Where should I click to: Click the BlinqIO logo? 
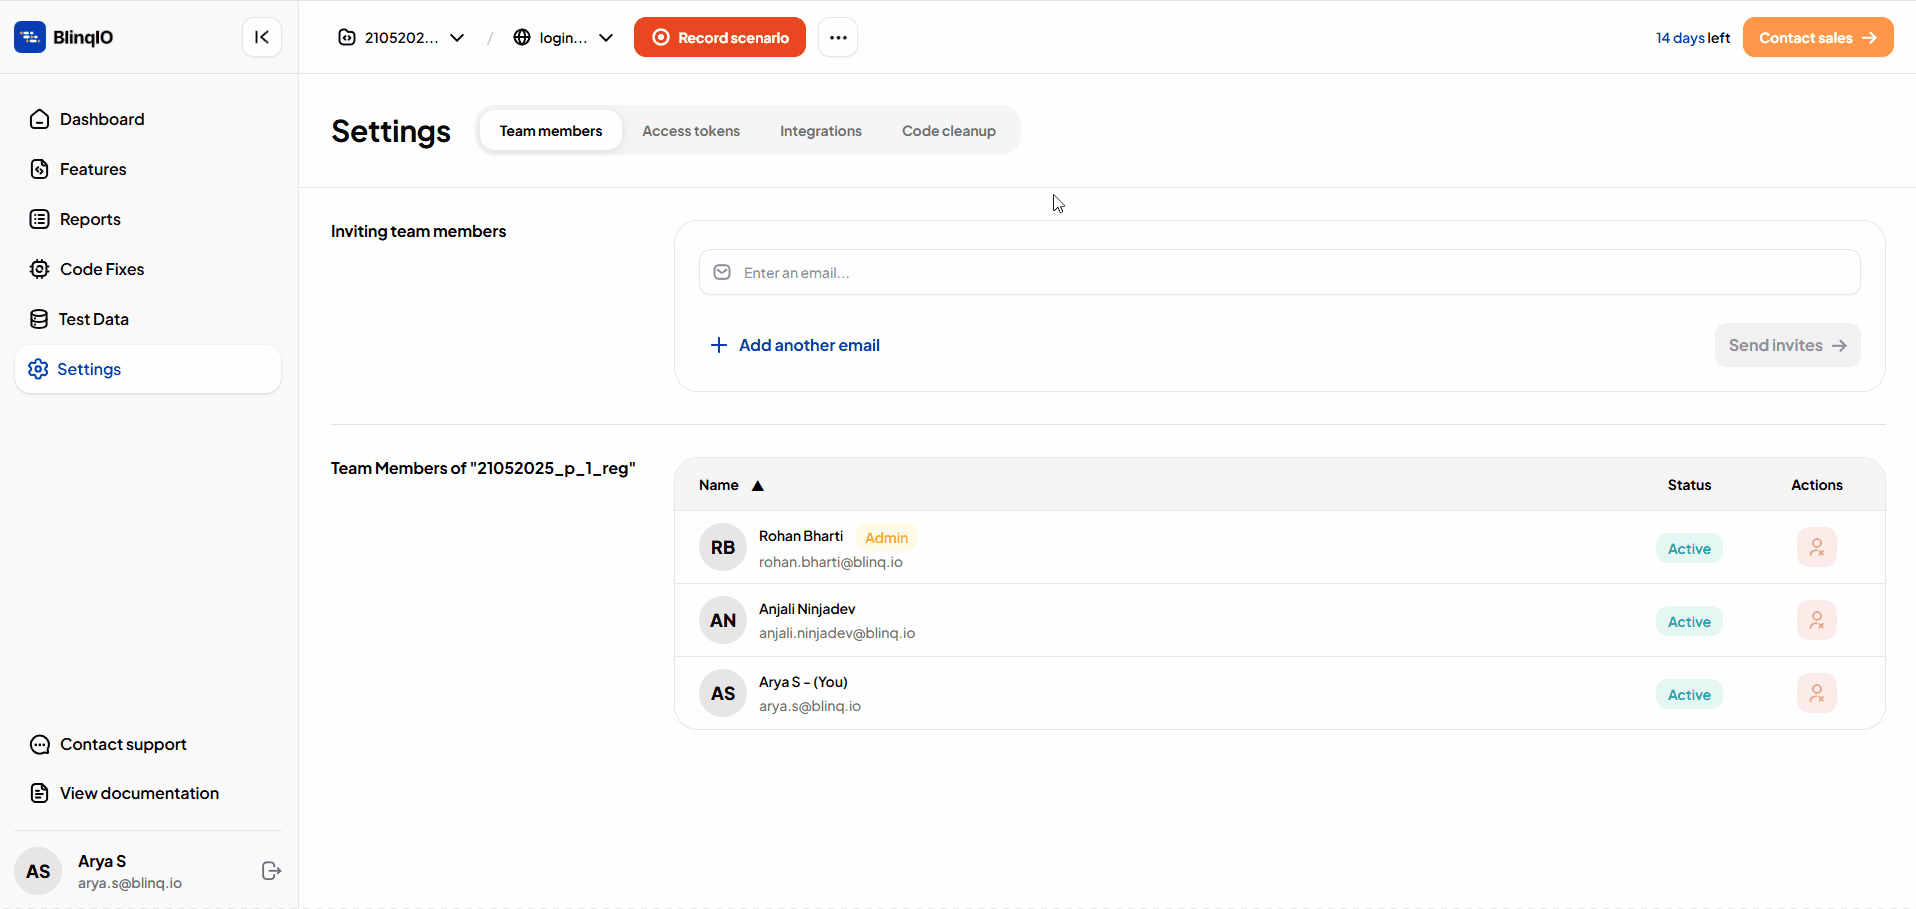[x=64, y=37]
